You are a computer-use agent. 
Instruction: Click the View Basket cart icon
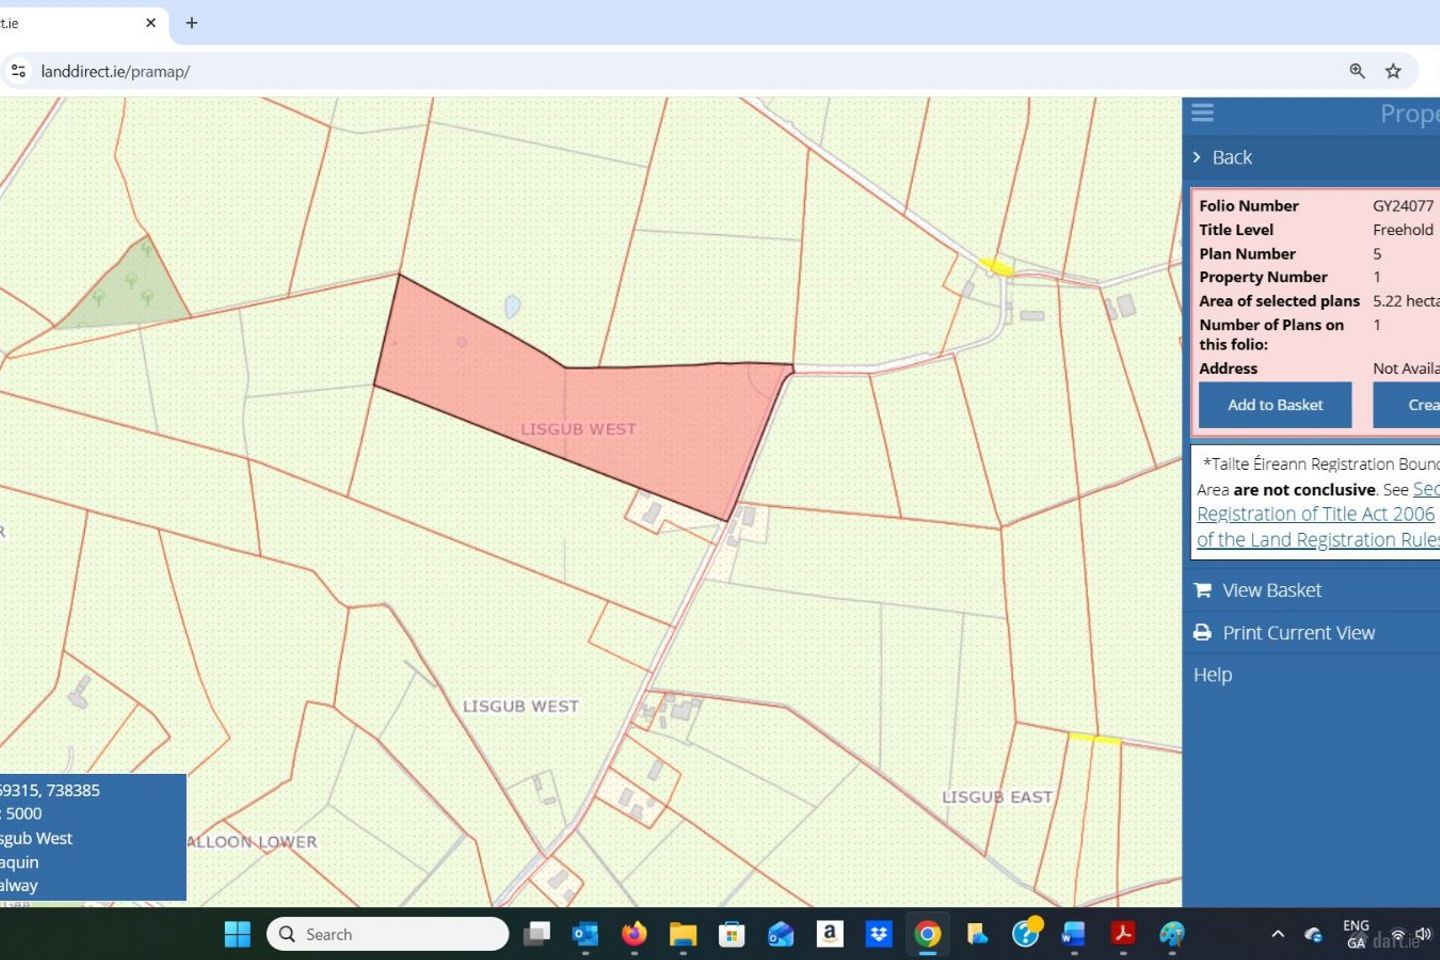[x=1201, y=589]
